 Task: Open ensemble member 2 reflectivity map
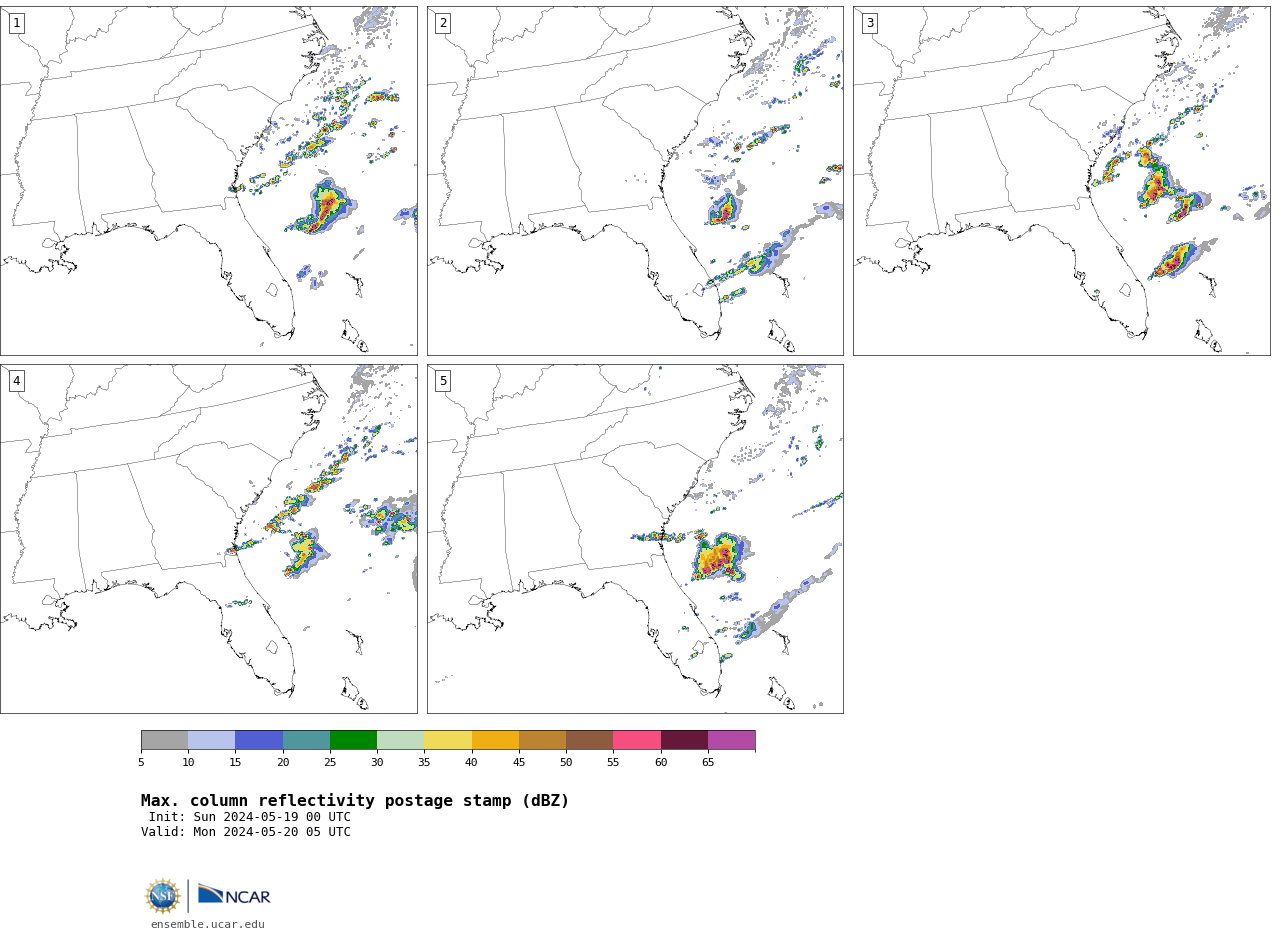[x=635, y=181]
